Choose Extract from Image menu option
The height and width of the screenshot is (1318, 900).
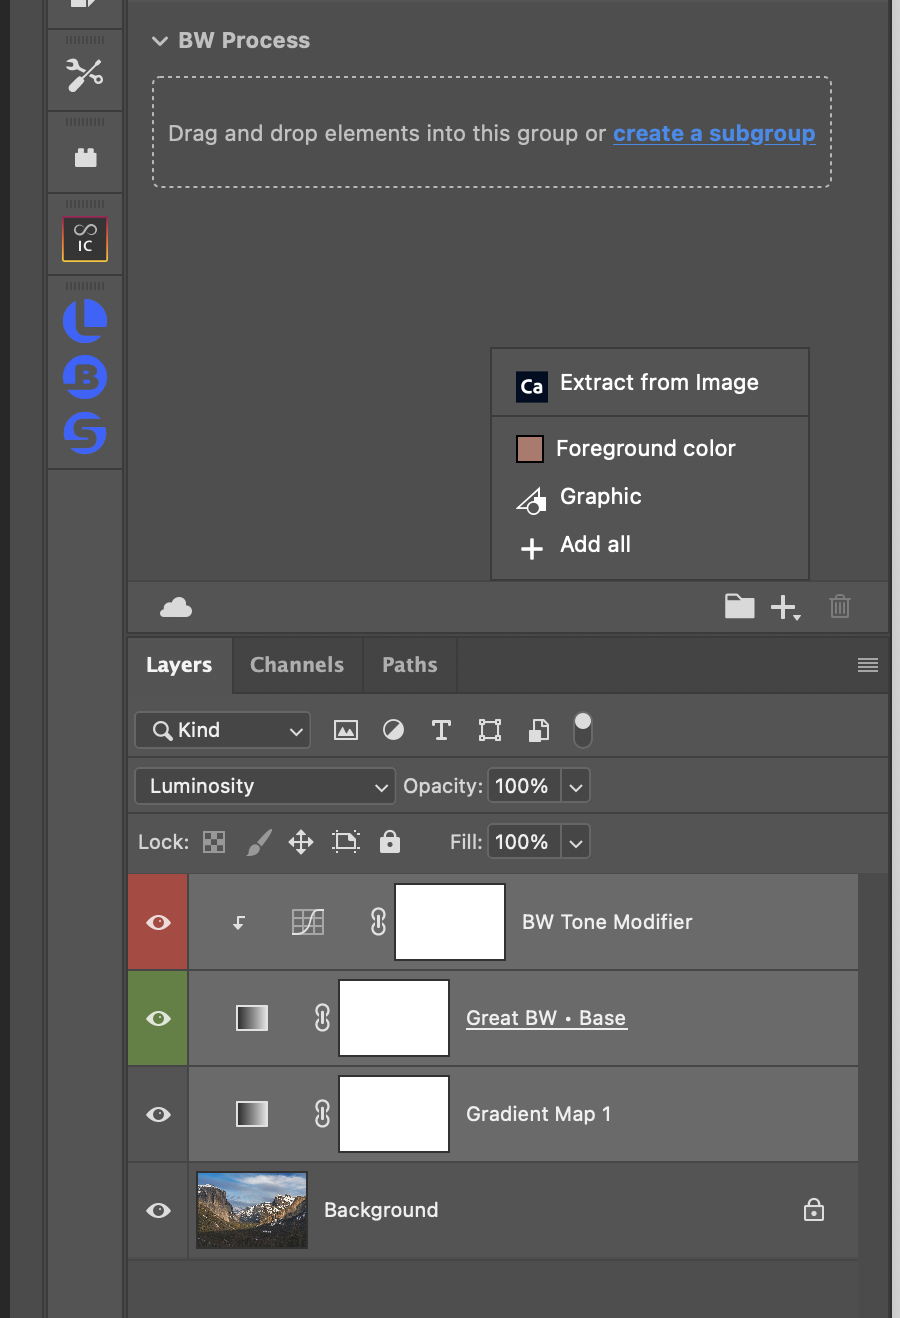click(x=658, y=383)
